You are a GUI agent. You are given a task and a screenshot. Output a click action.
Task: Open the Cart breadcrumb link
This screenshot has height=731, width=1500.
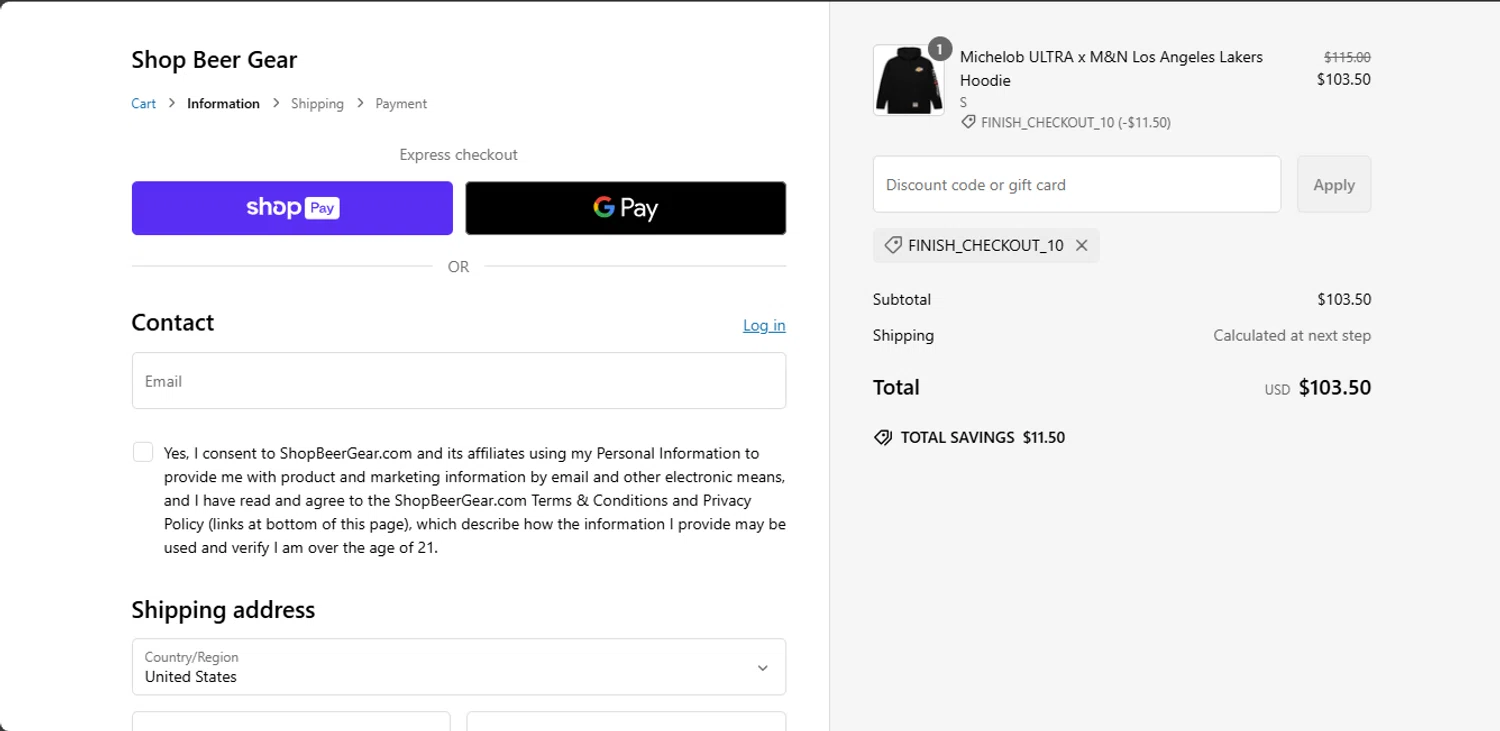[144, 103]
